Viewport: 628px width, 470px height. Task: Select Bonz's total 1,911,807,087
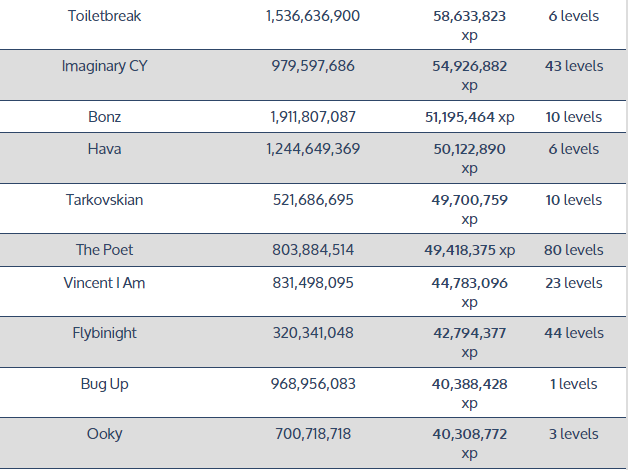click(313, 117)
